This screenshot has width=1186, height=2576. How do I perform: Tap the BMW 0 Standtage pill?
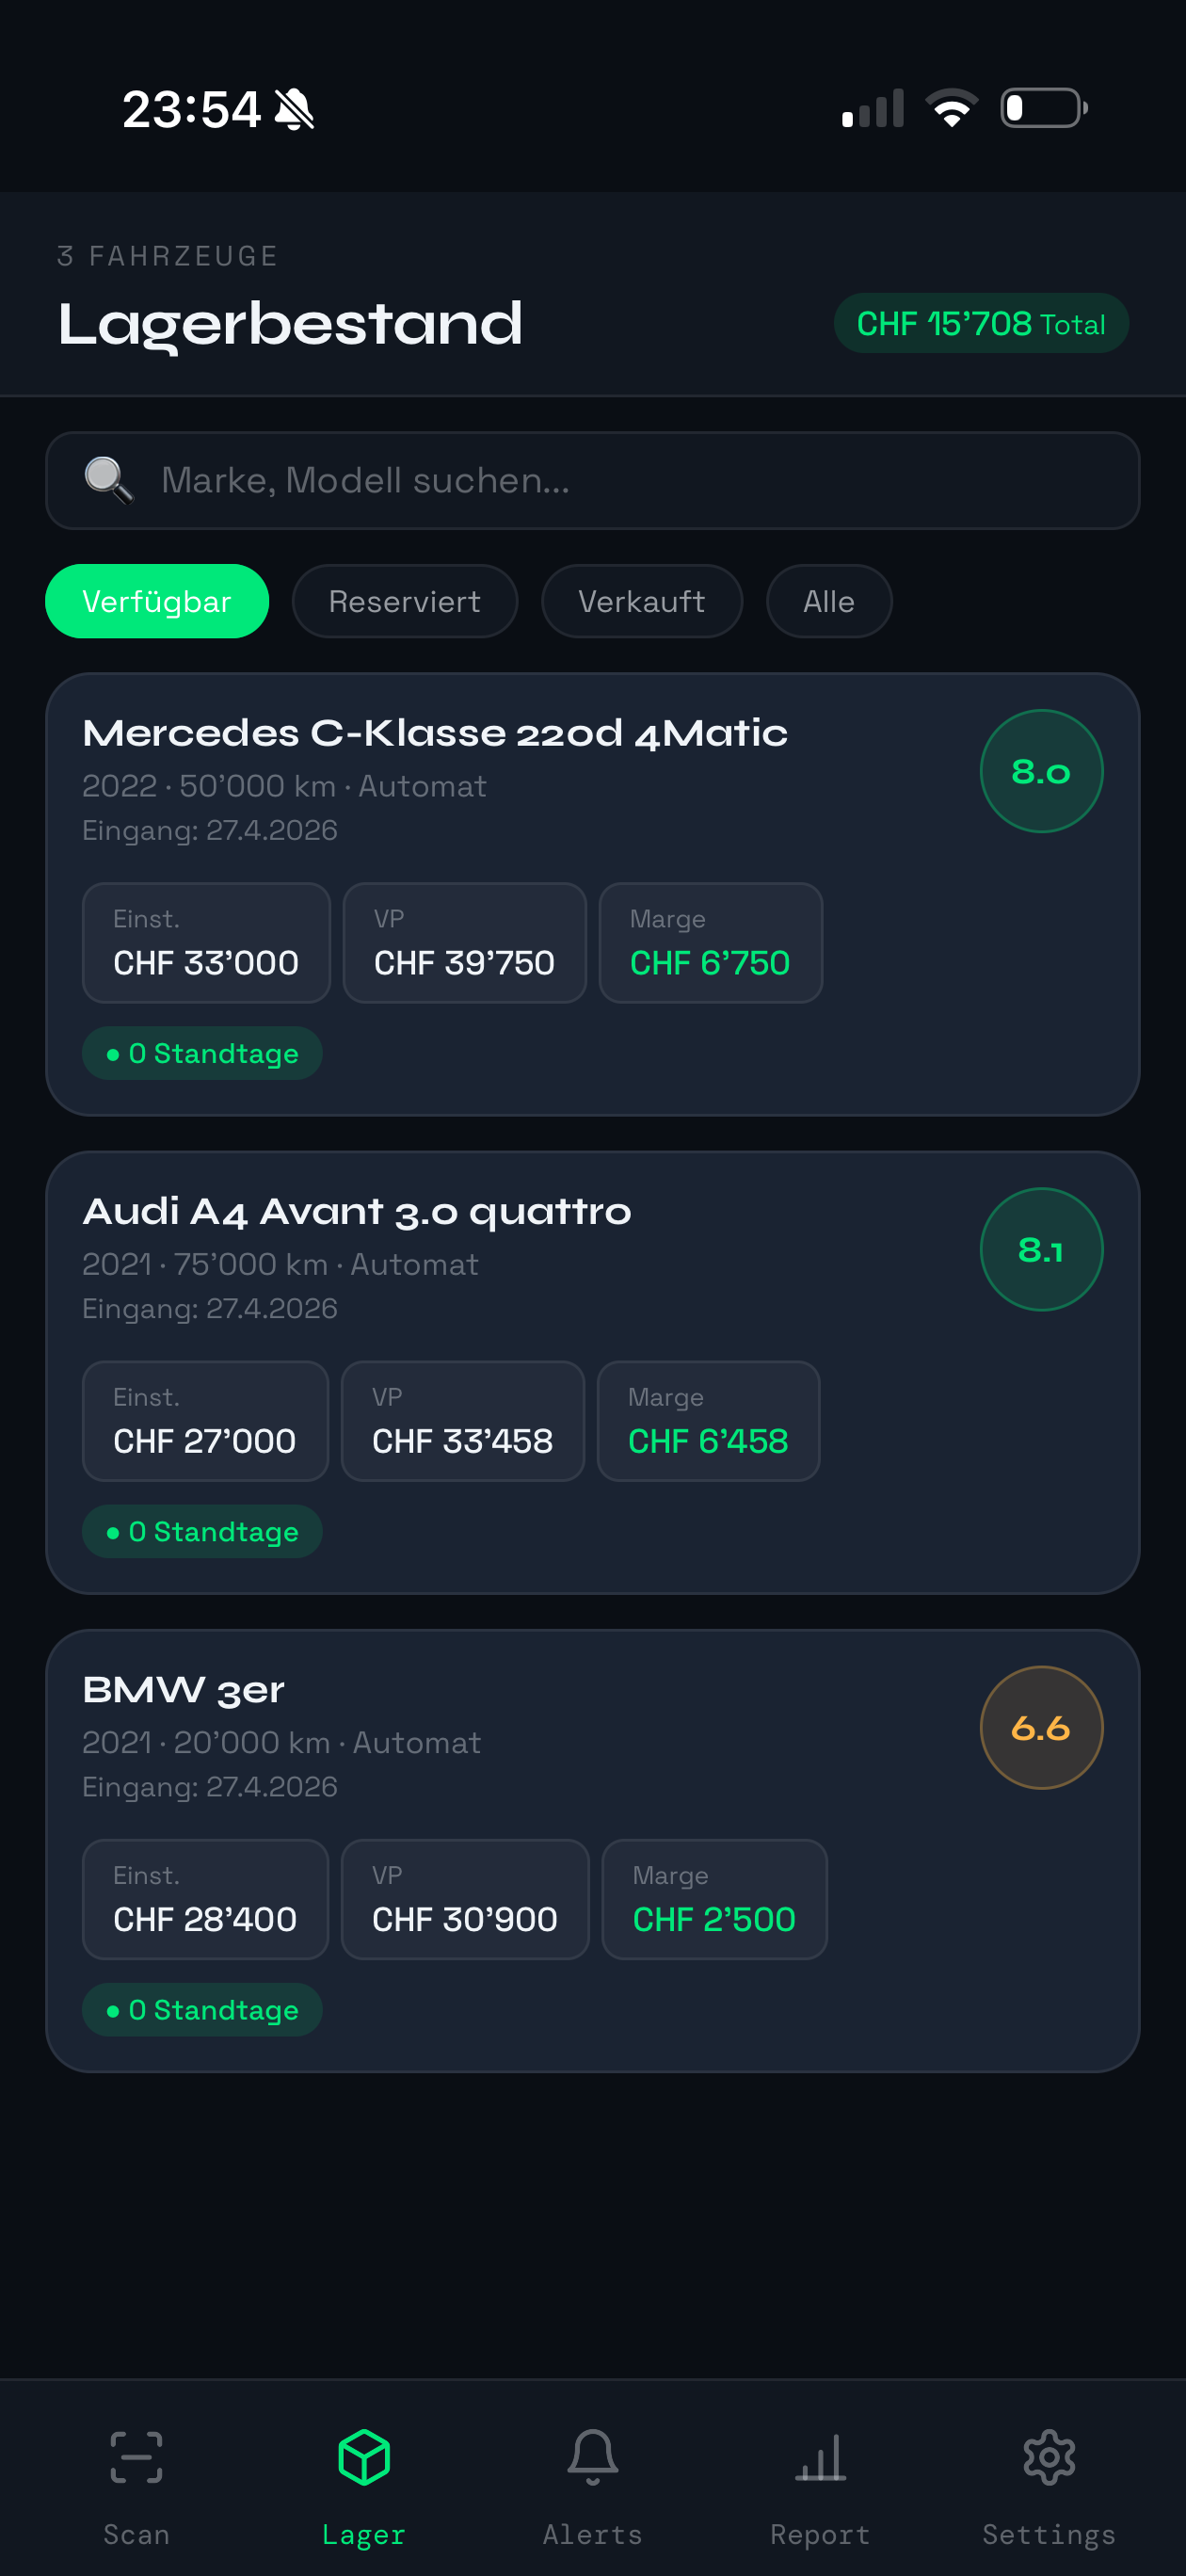click(x=202, y=2010)
